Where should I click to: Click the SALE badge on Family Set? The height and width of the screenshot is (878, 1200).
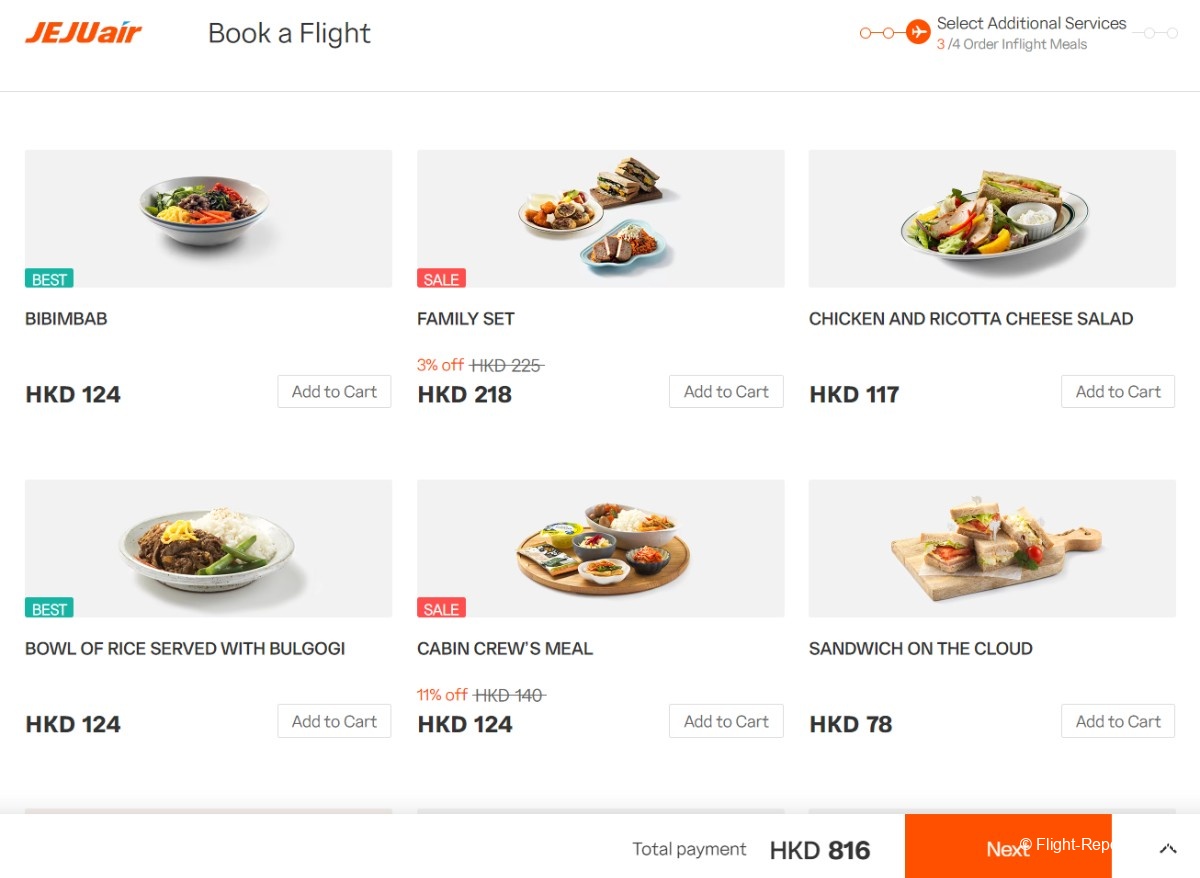coord(441,279)
